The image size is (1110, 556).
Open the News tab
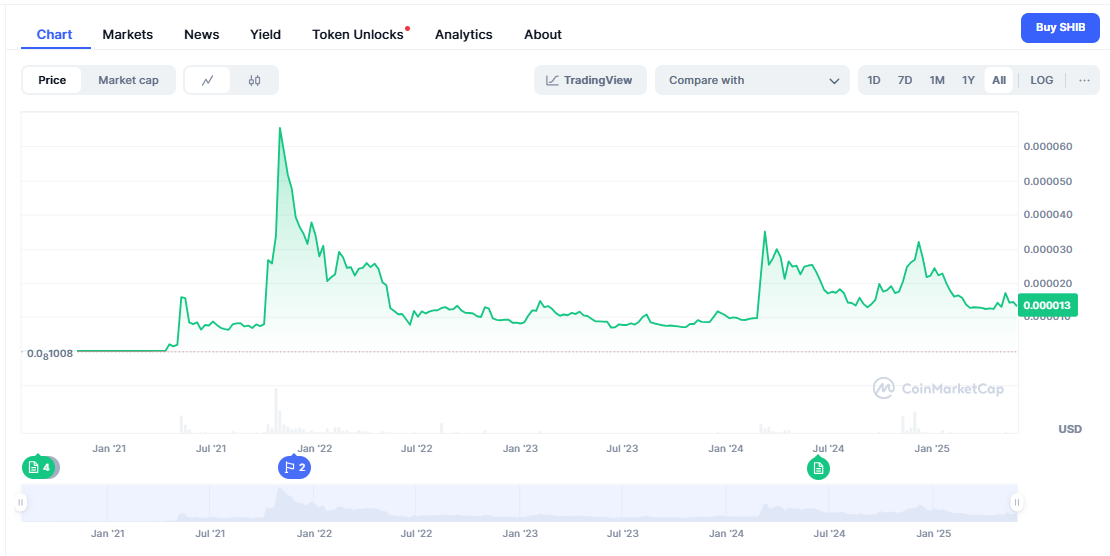[202, 34]
